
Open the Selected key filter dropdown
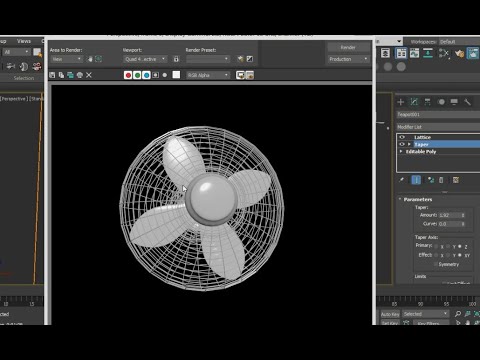point(425,314)
